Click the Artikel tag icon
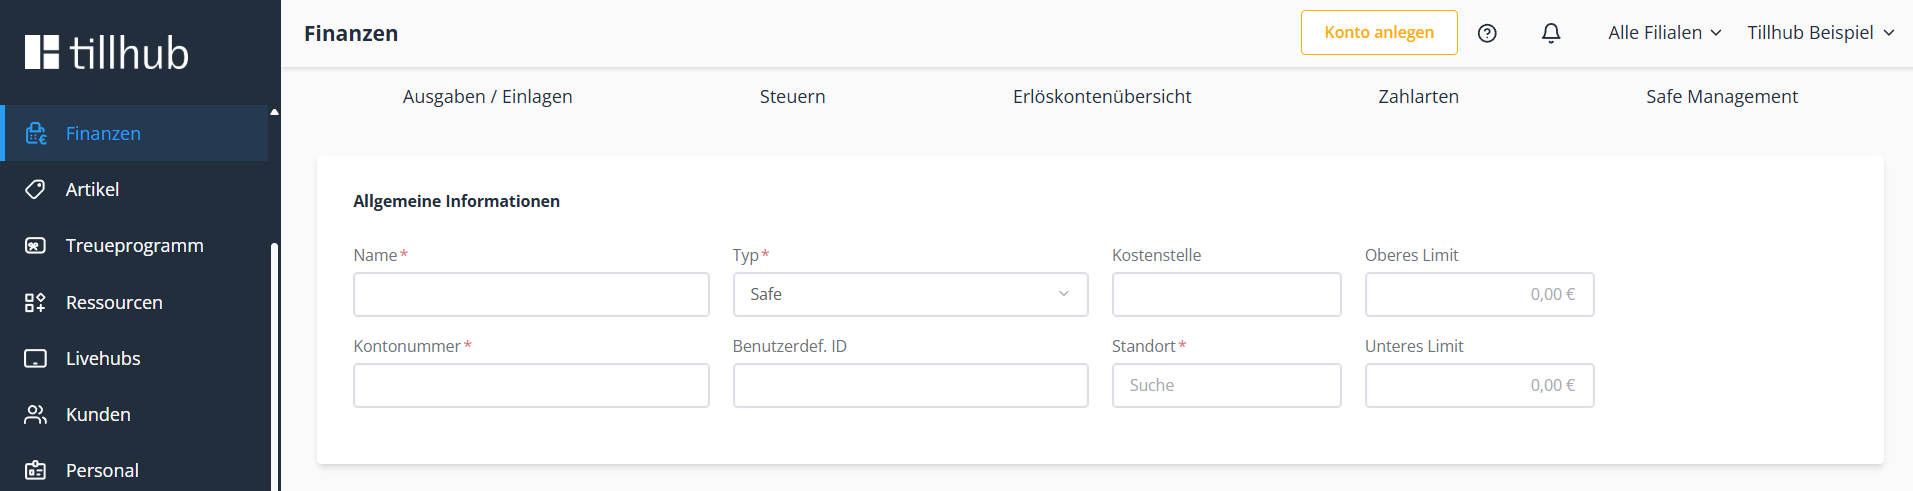The image size is (1913, 491). (x=36, y=190)
